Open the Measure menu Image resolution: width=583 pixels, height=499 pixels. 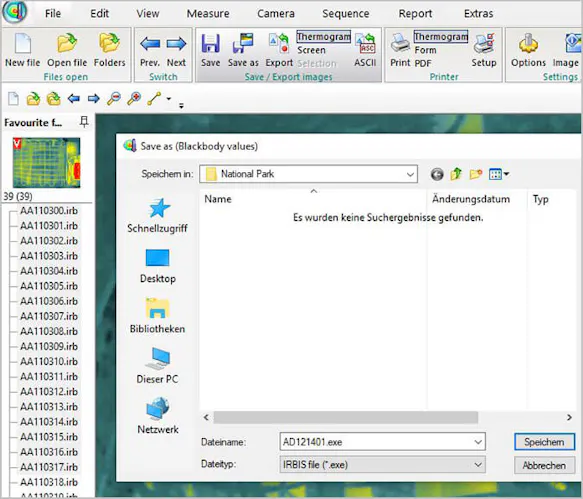pyautogui.click(x=208, y=14)
